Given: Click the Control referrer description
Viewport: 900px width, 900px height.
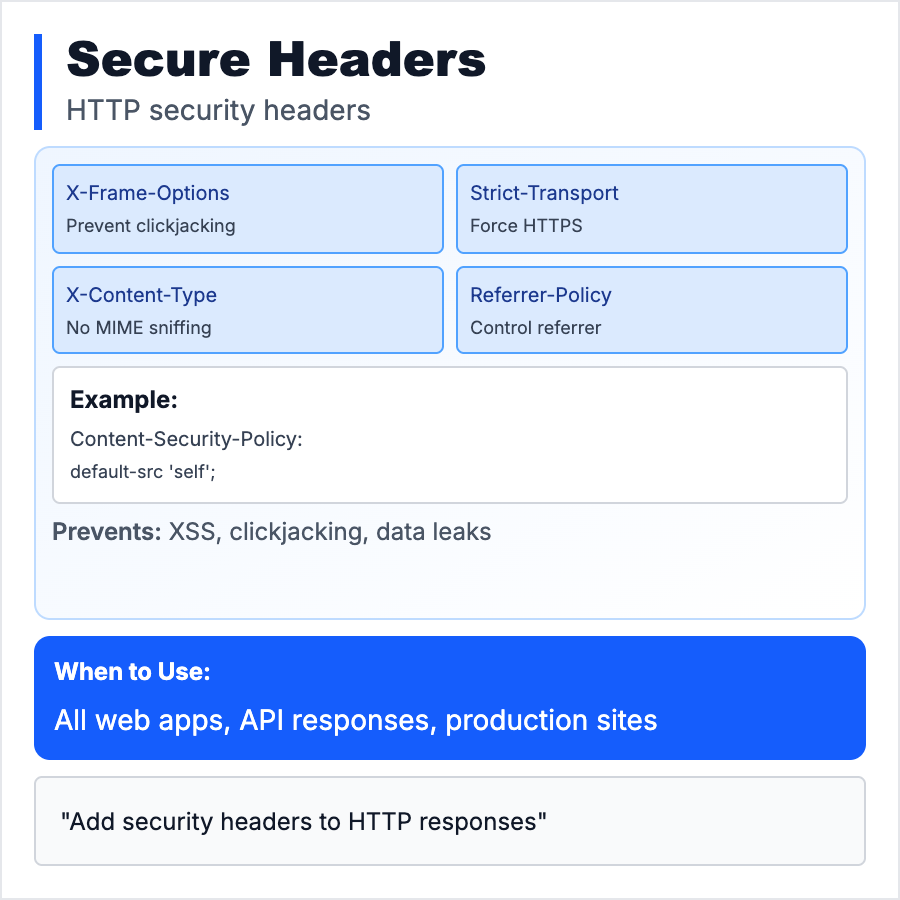Looking at the screenshot, I should 536,328.
